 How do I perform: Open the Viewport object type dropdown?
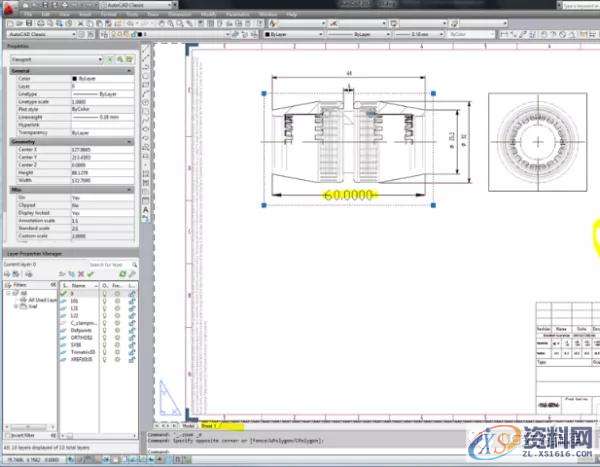coord(62,60)
